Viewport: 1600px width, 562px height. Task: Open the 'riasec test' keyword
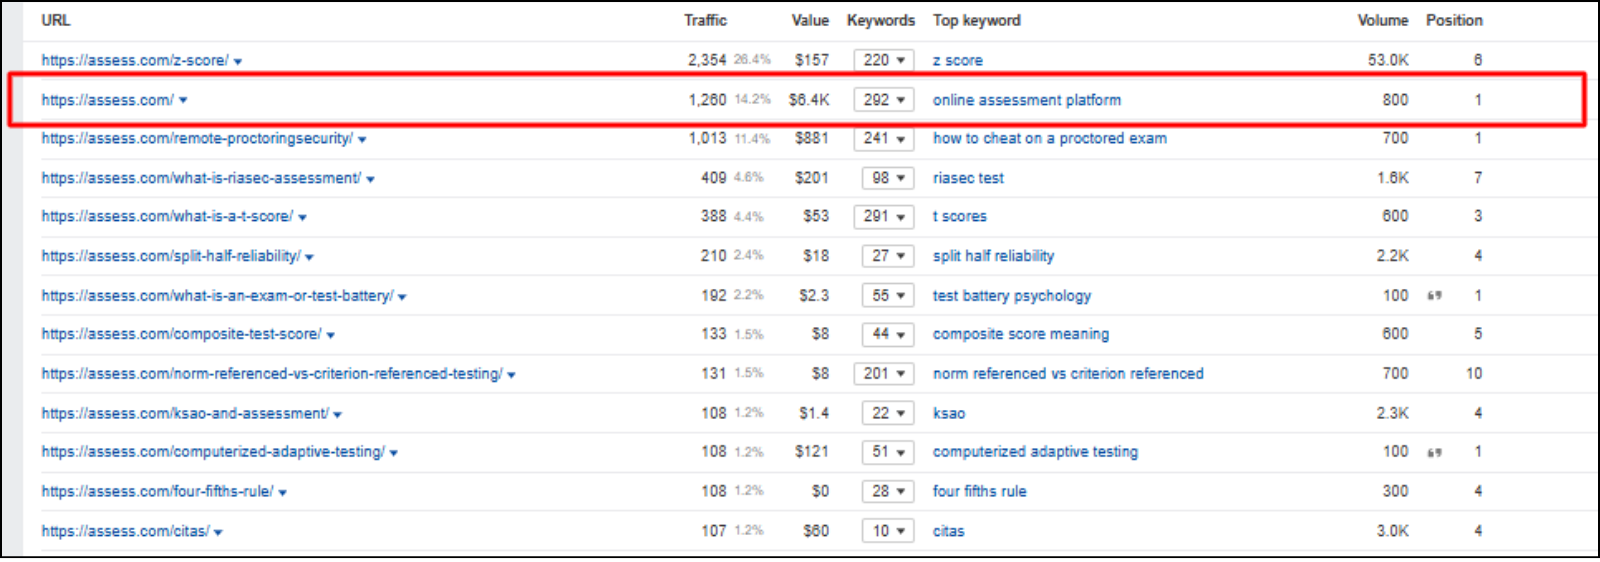point(968,178)
